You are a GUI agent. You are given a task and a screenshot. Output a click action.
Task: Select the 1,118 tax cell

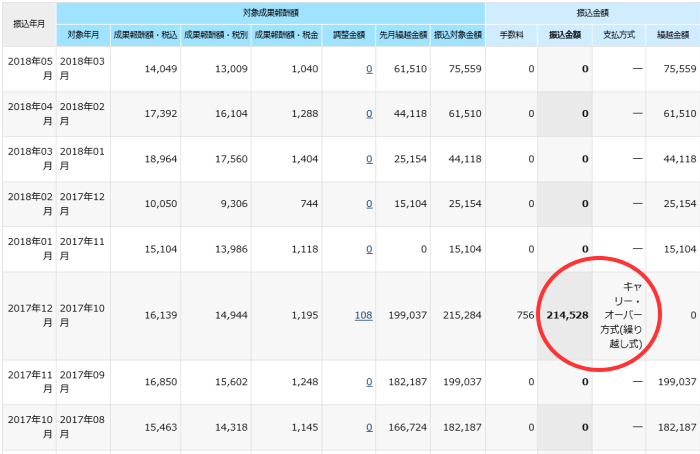(x=287, y=249)
